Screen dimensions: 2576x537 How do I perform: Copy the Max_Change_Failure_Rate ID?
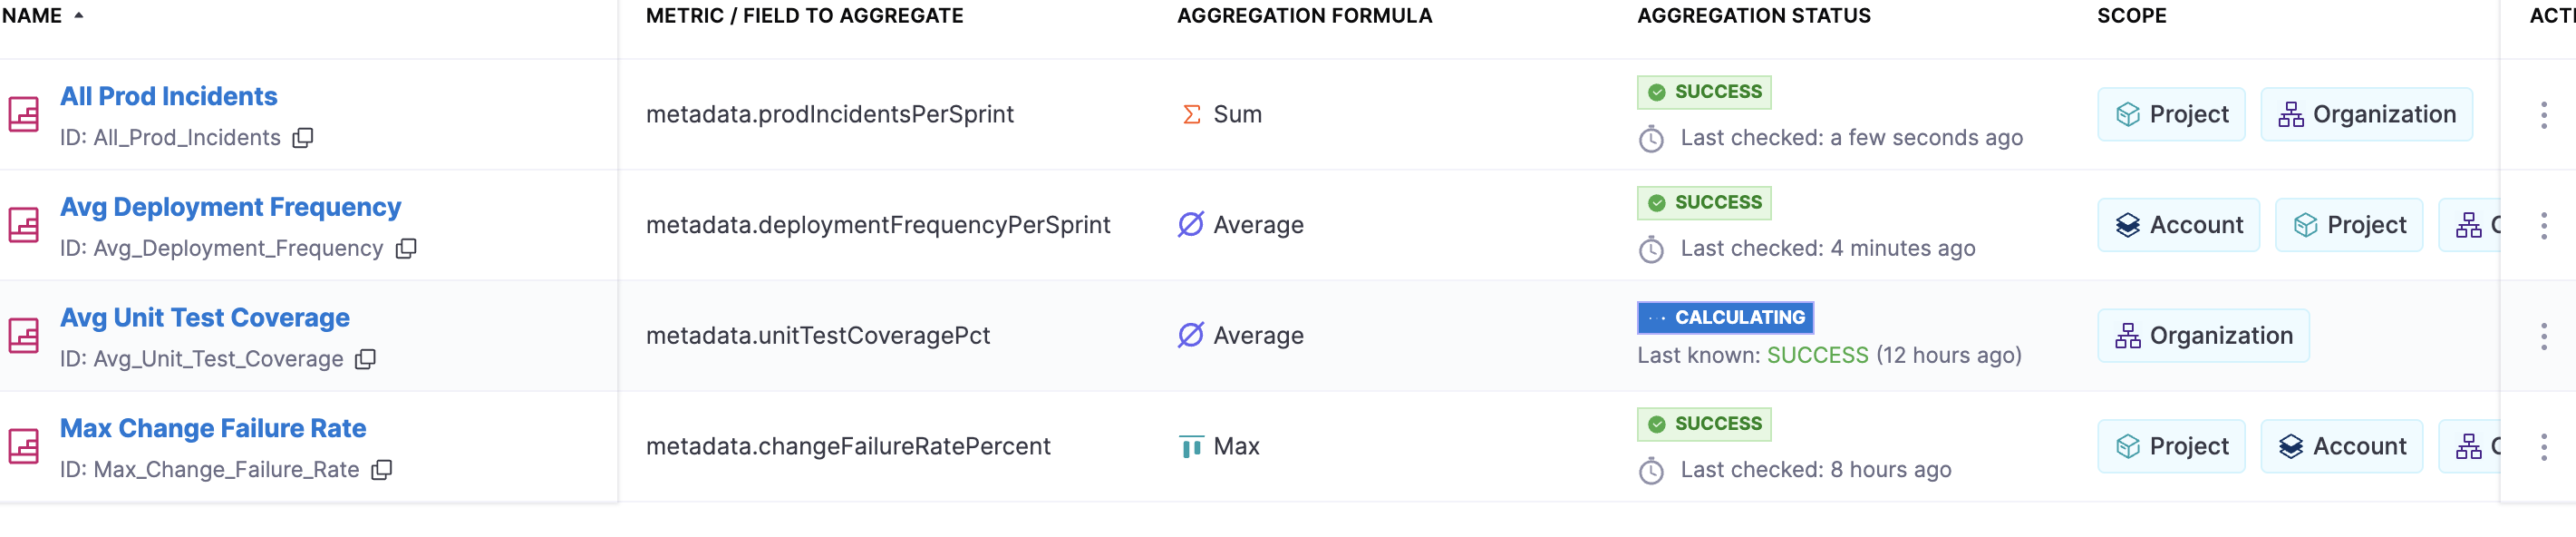pyautogui.click(x=382, y=470)
